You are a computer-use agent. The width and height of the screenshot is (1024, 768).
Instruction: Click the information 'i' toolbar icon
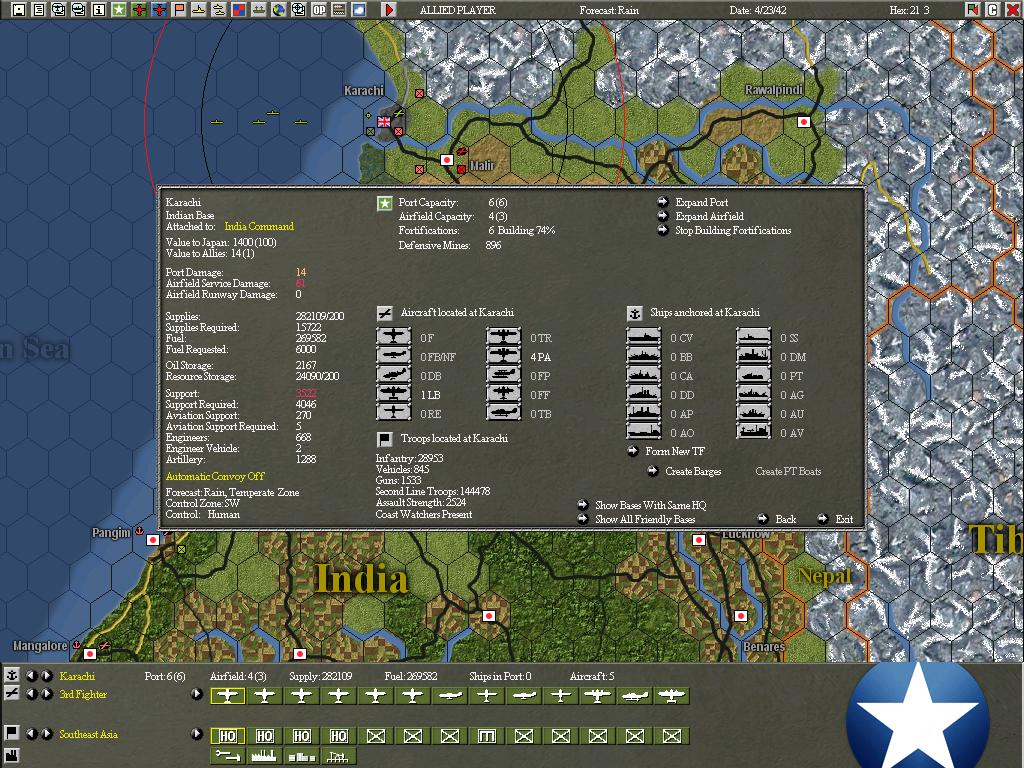tap(99, 10)
